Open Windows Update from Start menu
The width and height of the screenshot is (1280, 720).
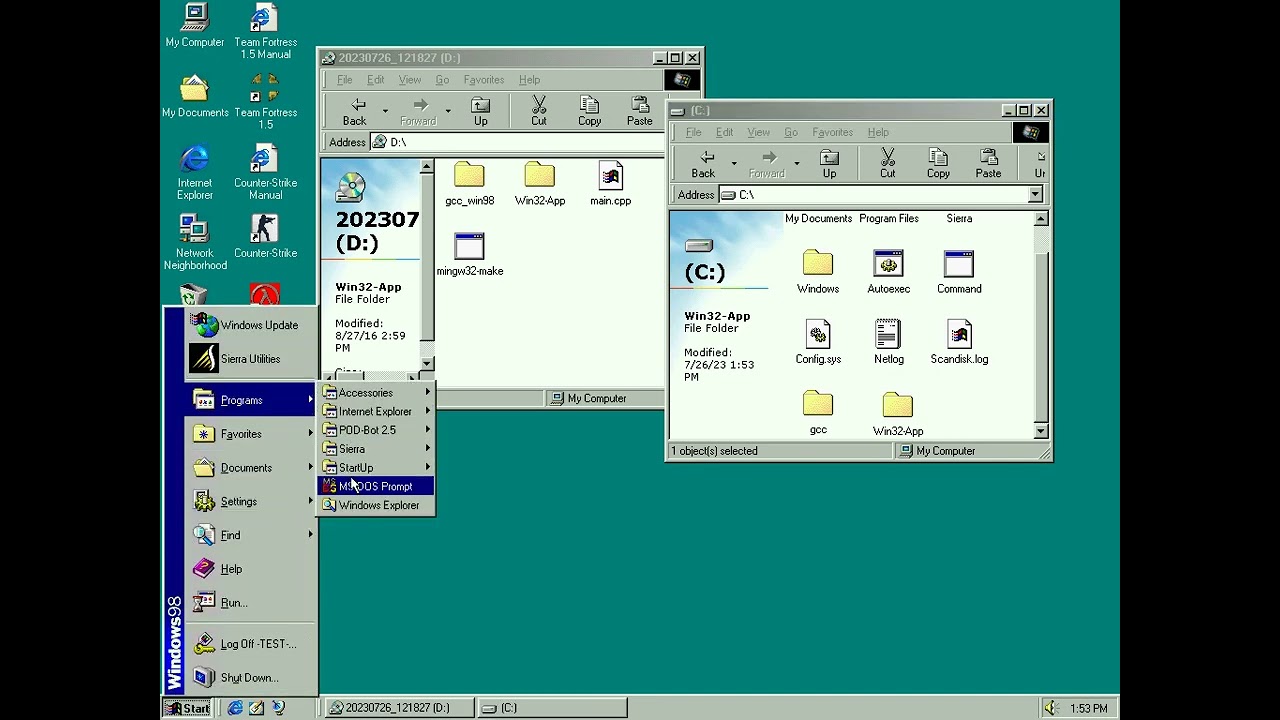pyautogui.click(x=251, y=325)
